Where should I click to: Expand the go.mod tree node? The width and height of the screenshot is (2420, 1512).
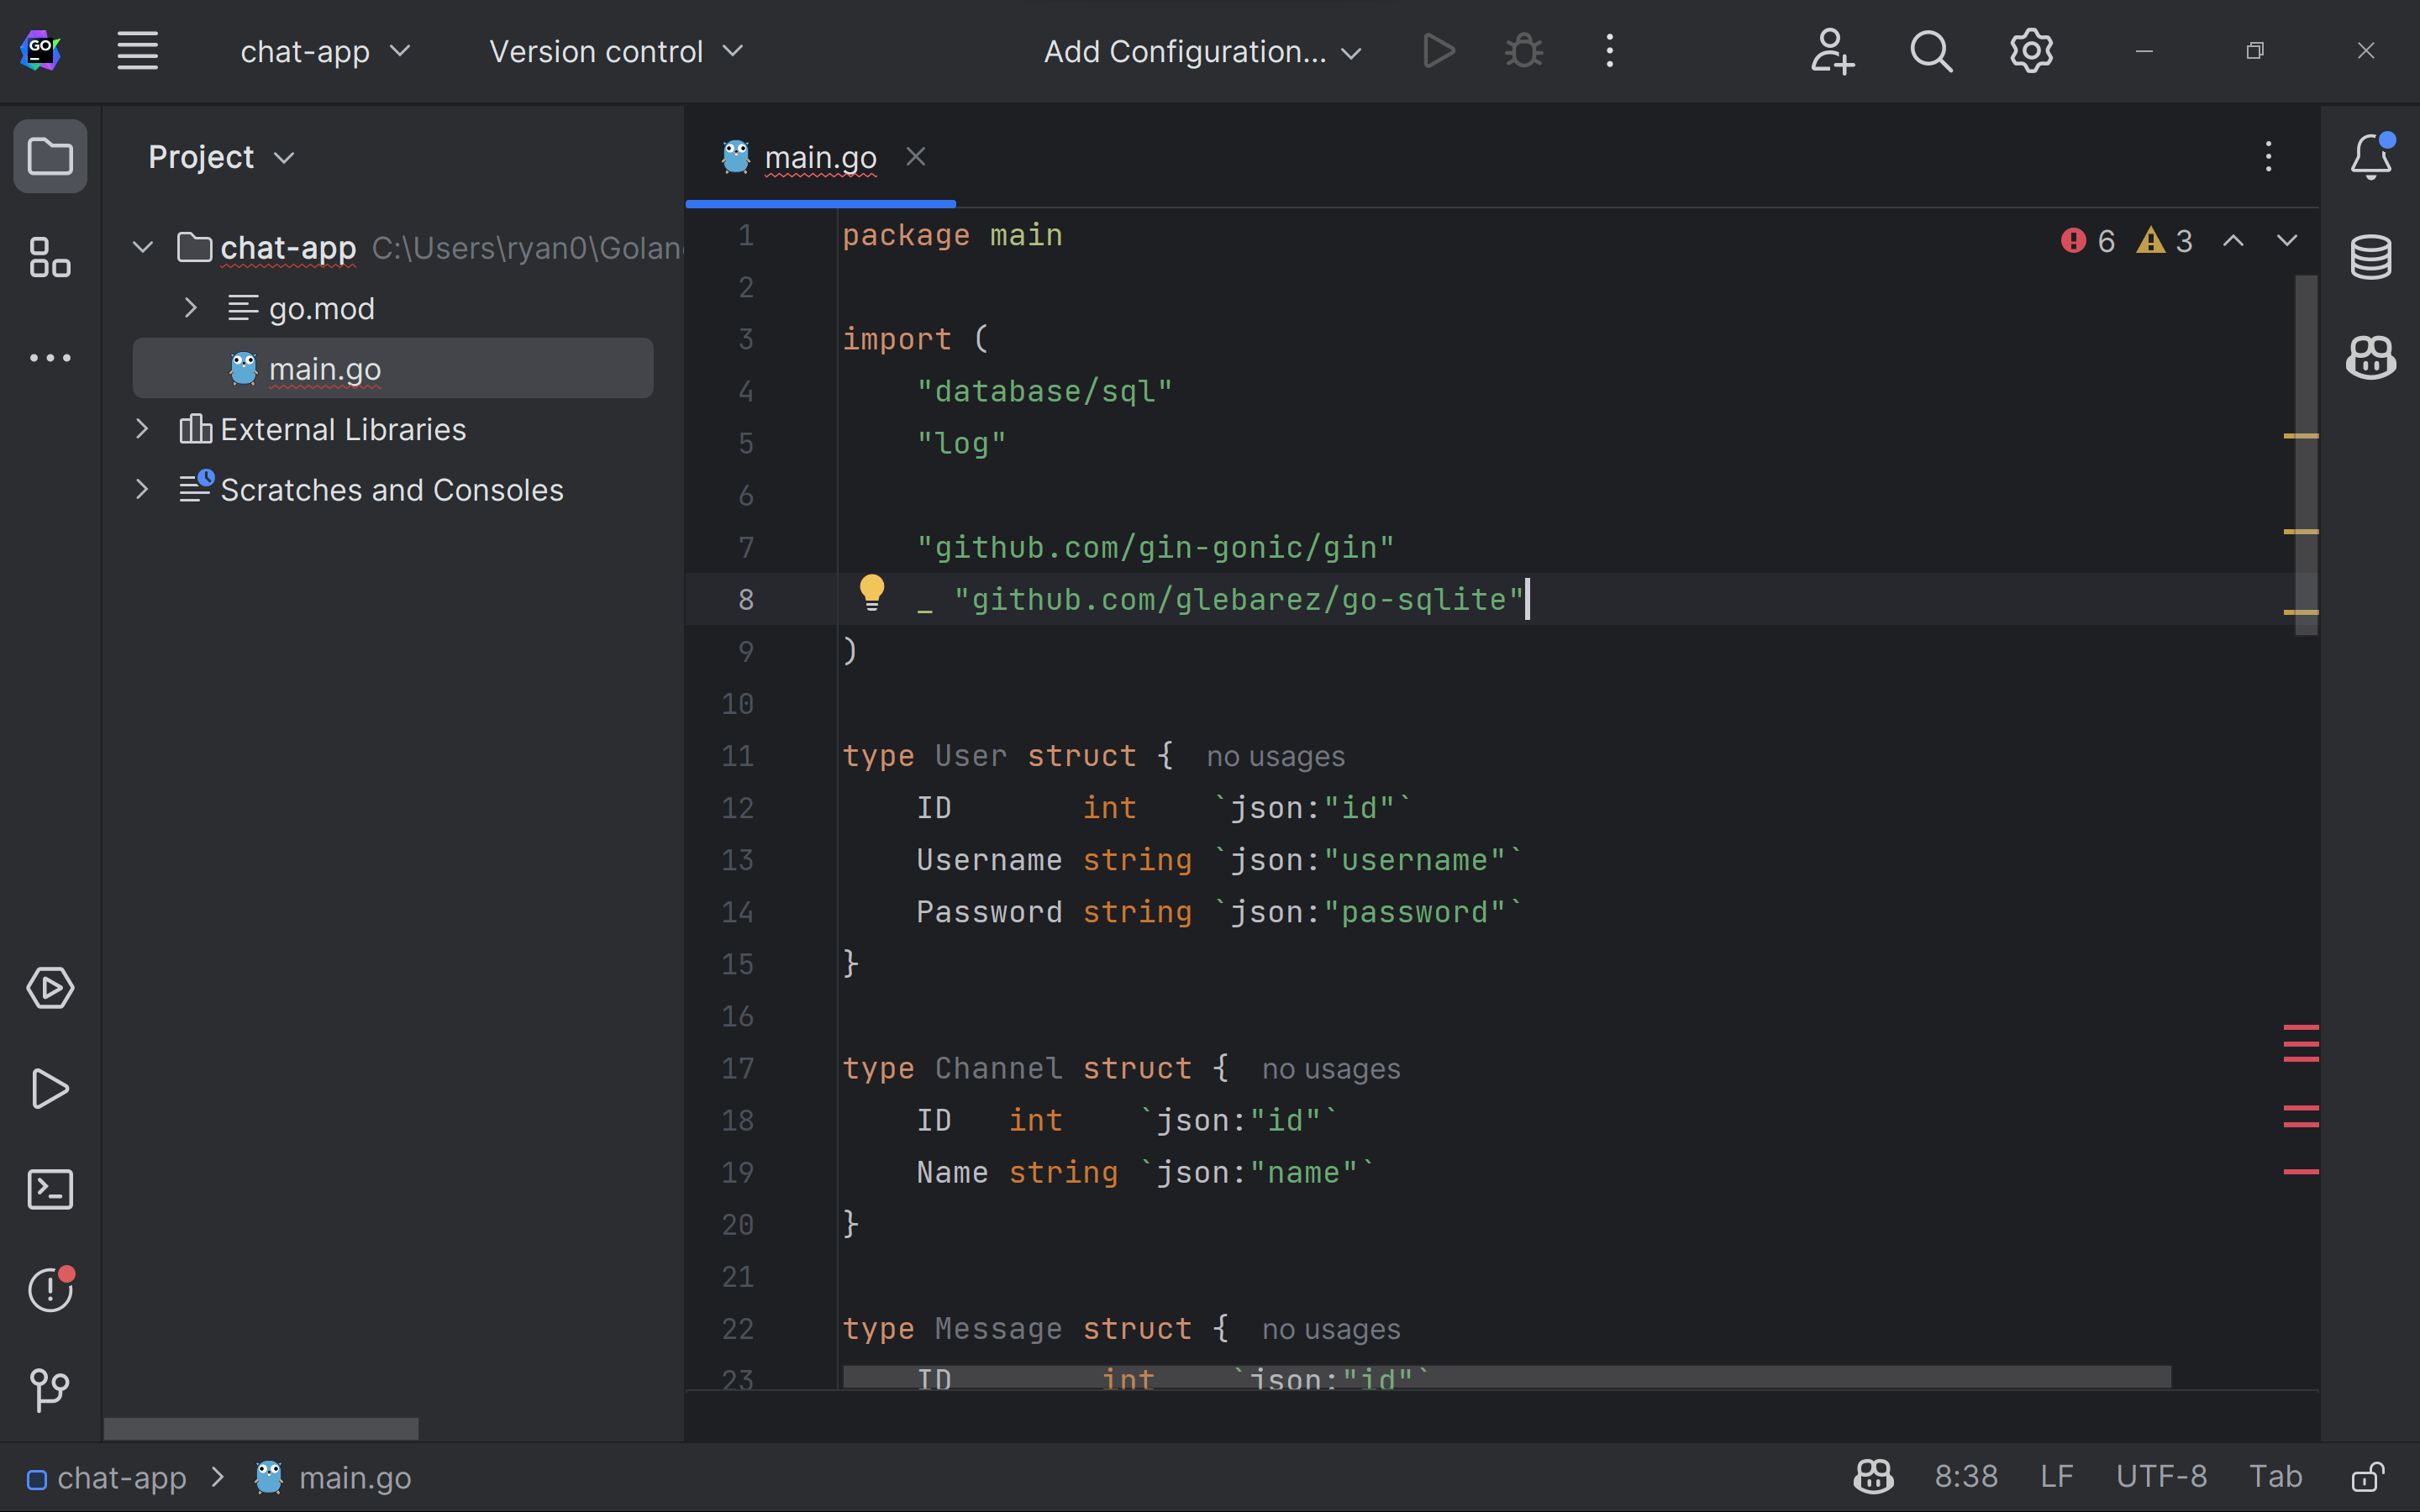pyautogui.click(x=191, y=308)
